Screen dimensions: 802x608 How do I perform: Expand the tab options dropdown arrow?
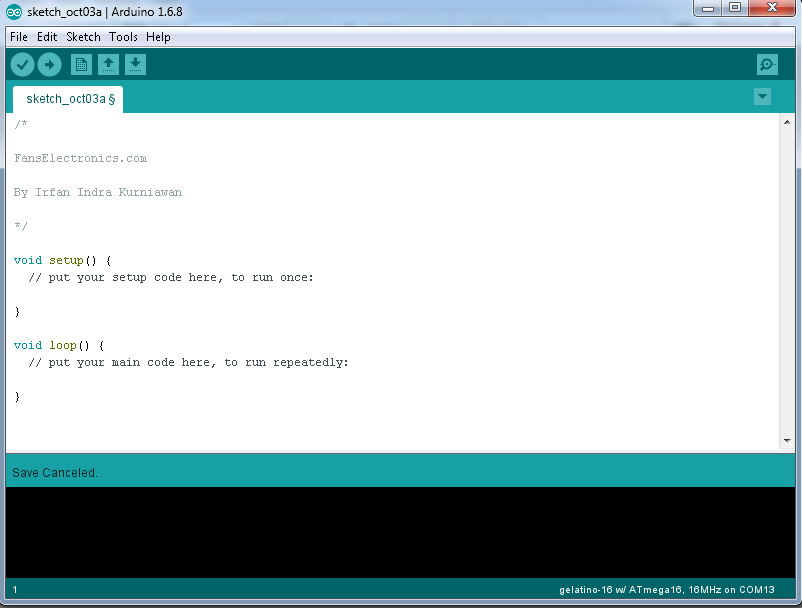763,97
